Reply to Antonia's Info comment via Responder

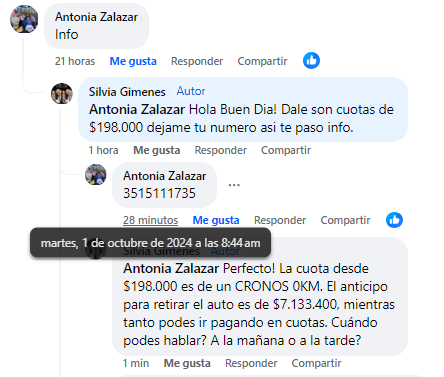coord(197,61)
